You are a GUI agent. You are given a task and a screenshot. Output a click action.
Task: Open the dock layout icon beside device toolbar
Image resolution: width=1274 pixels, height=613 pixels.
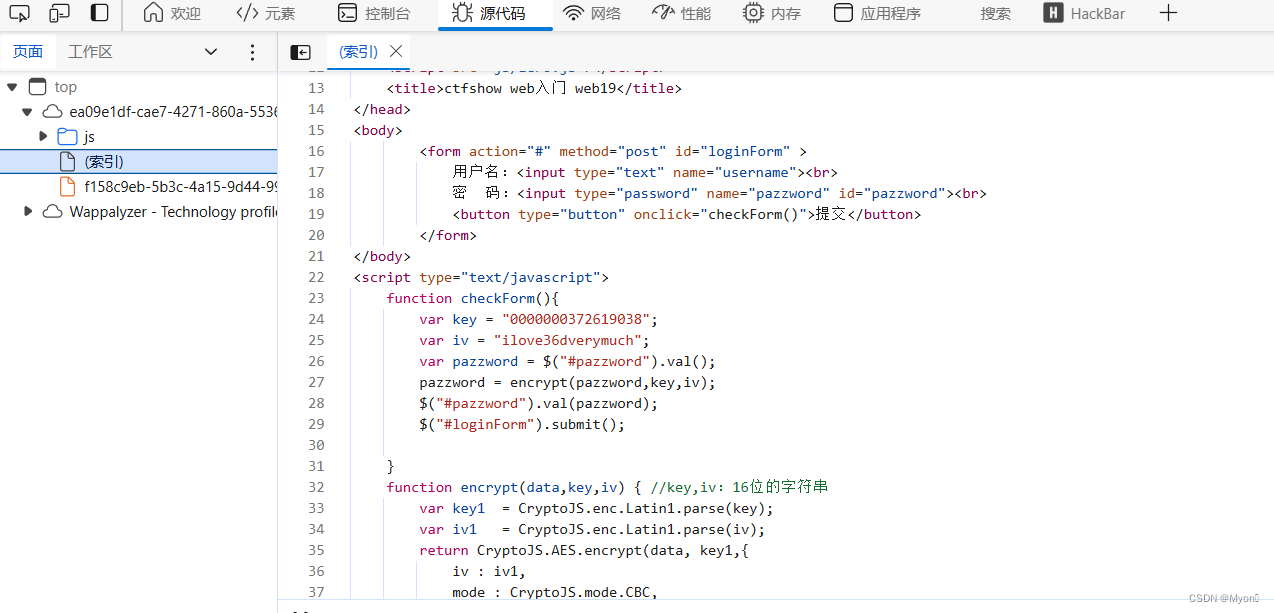97,14
